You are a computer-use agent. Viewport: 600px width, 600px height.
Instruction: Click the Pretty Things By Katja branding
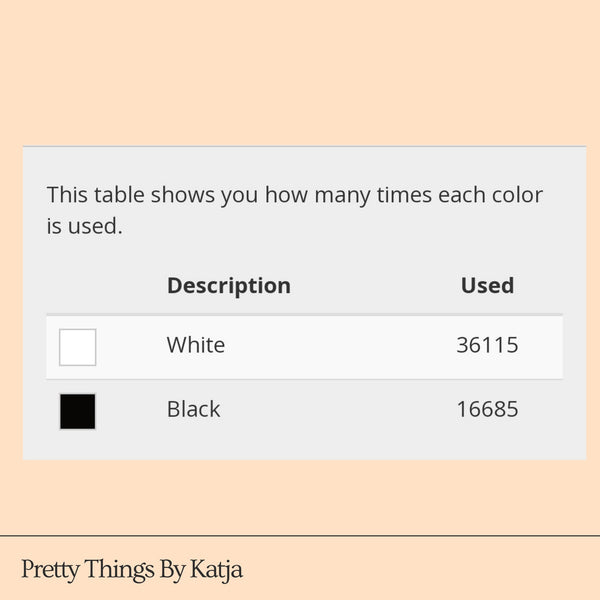point(132,570)
